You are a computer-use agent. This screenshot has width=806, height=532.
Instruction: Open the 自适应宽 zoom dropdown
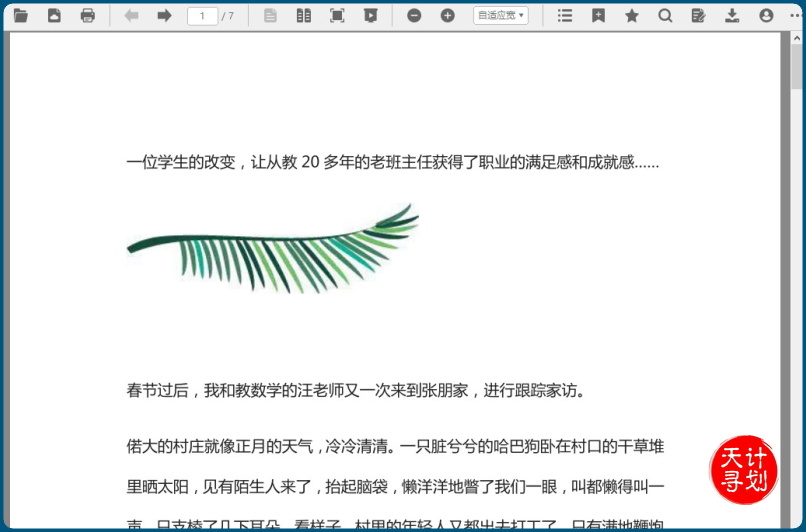pos(501,15)
